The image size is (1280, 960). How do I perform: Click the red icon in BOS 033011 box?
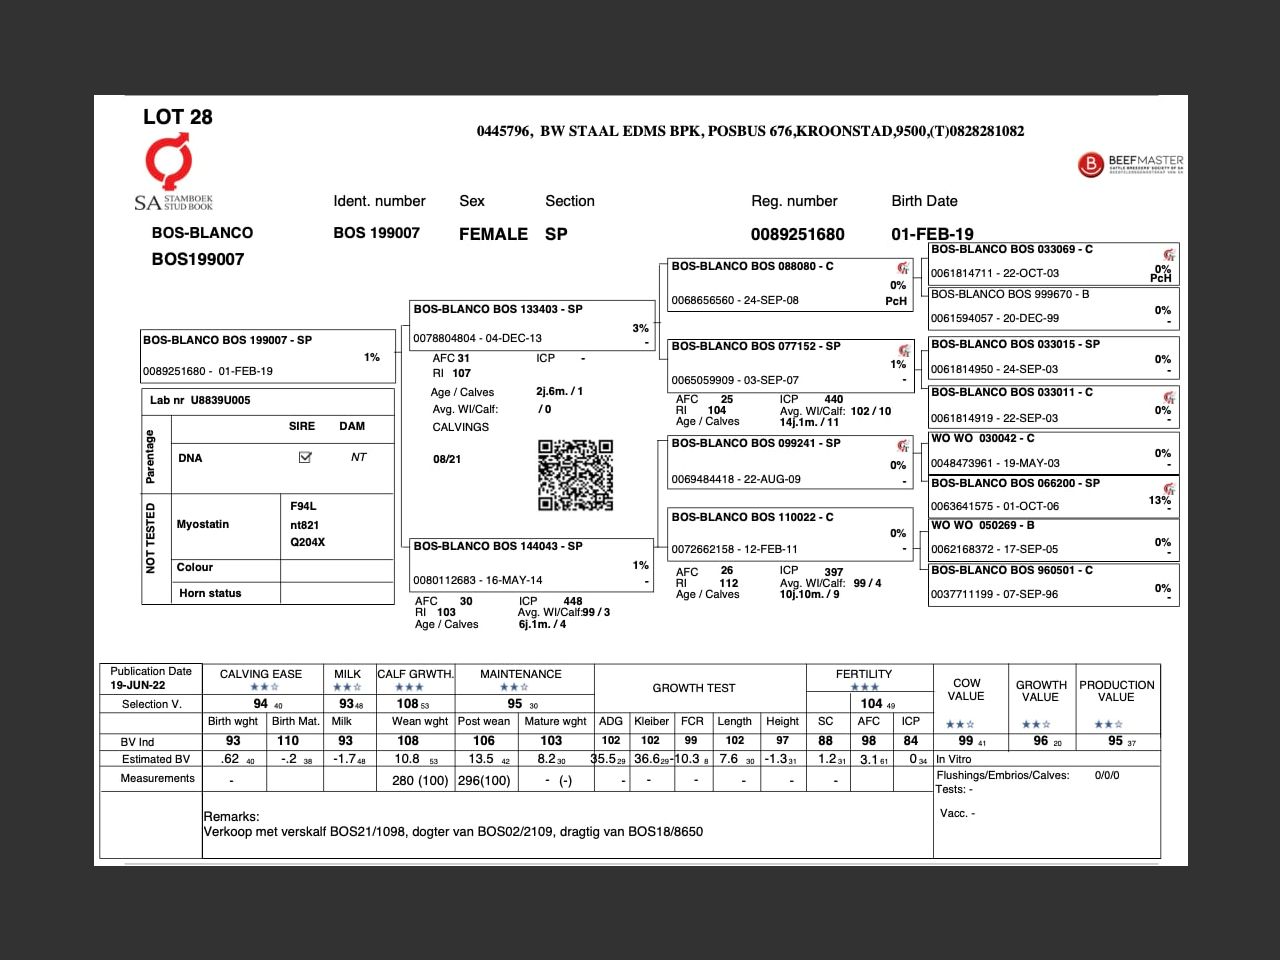pos(1168,397)
